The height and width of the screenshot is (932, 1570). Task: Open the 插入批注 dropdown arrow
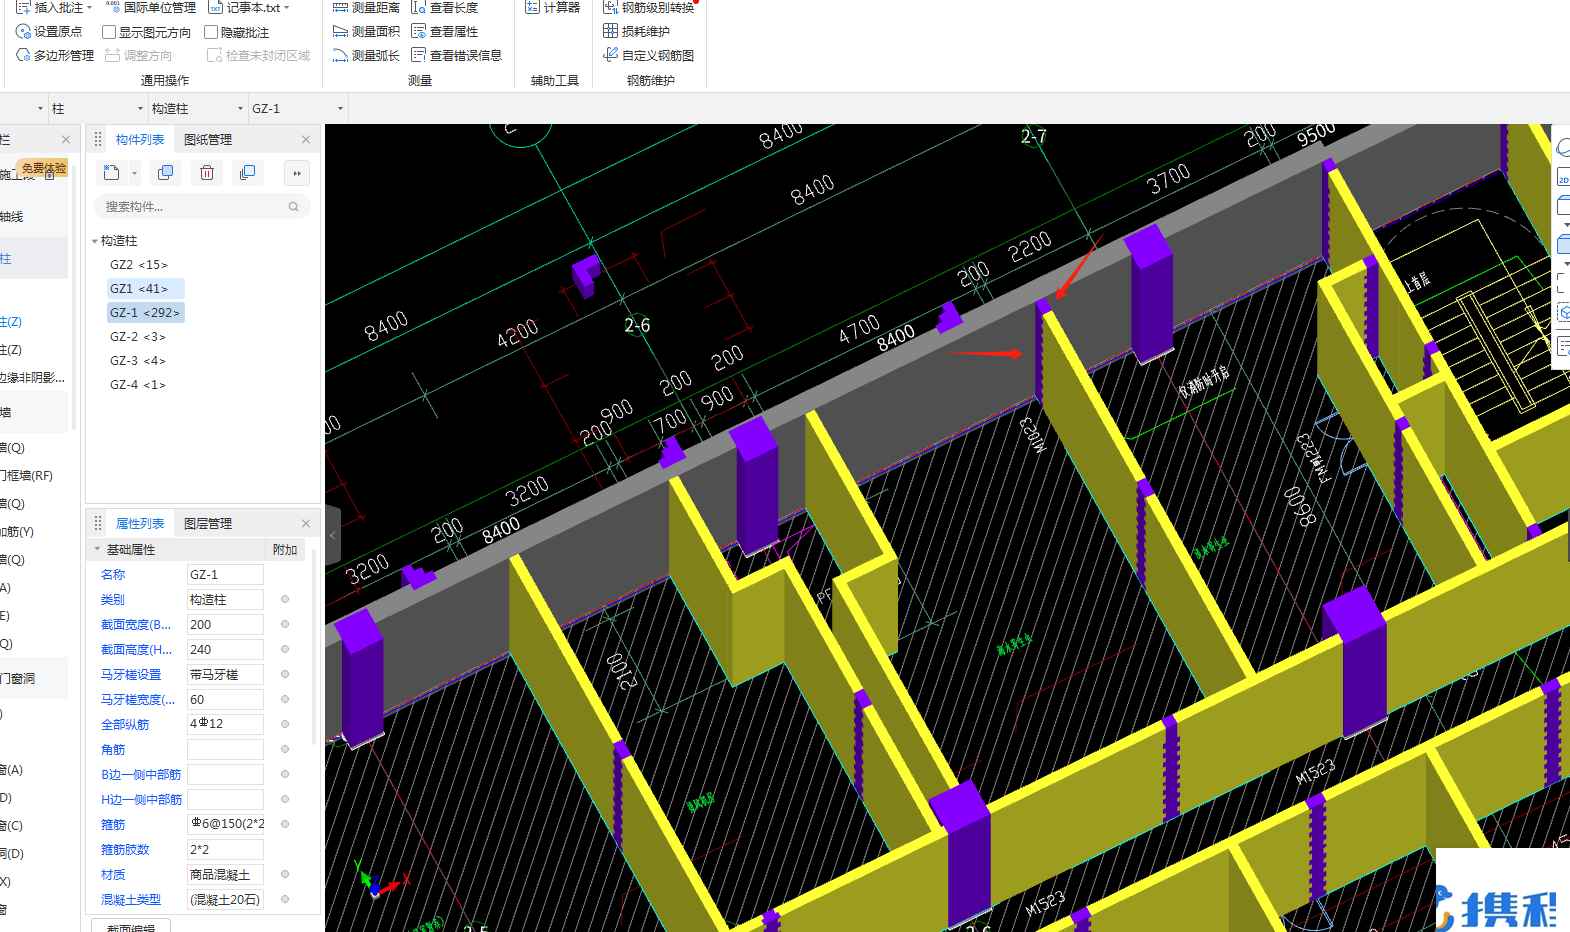point(89,8)
